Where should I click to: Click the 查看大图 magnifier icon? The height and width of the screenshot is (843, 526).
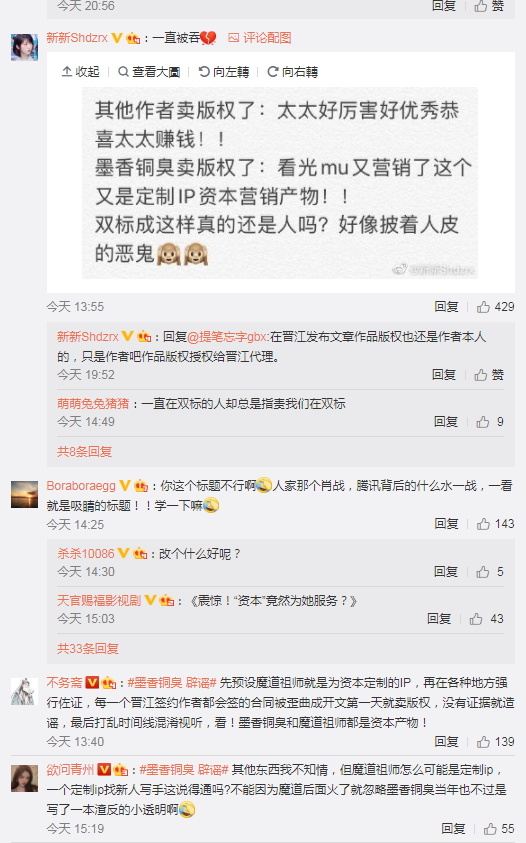[123, 72]
